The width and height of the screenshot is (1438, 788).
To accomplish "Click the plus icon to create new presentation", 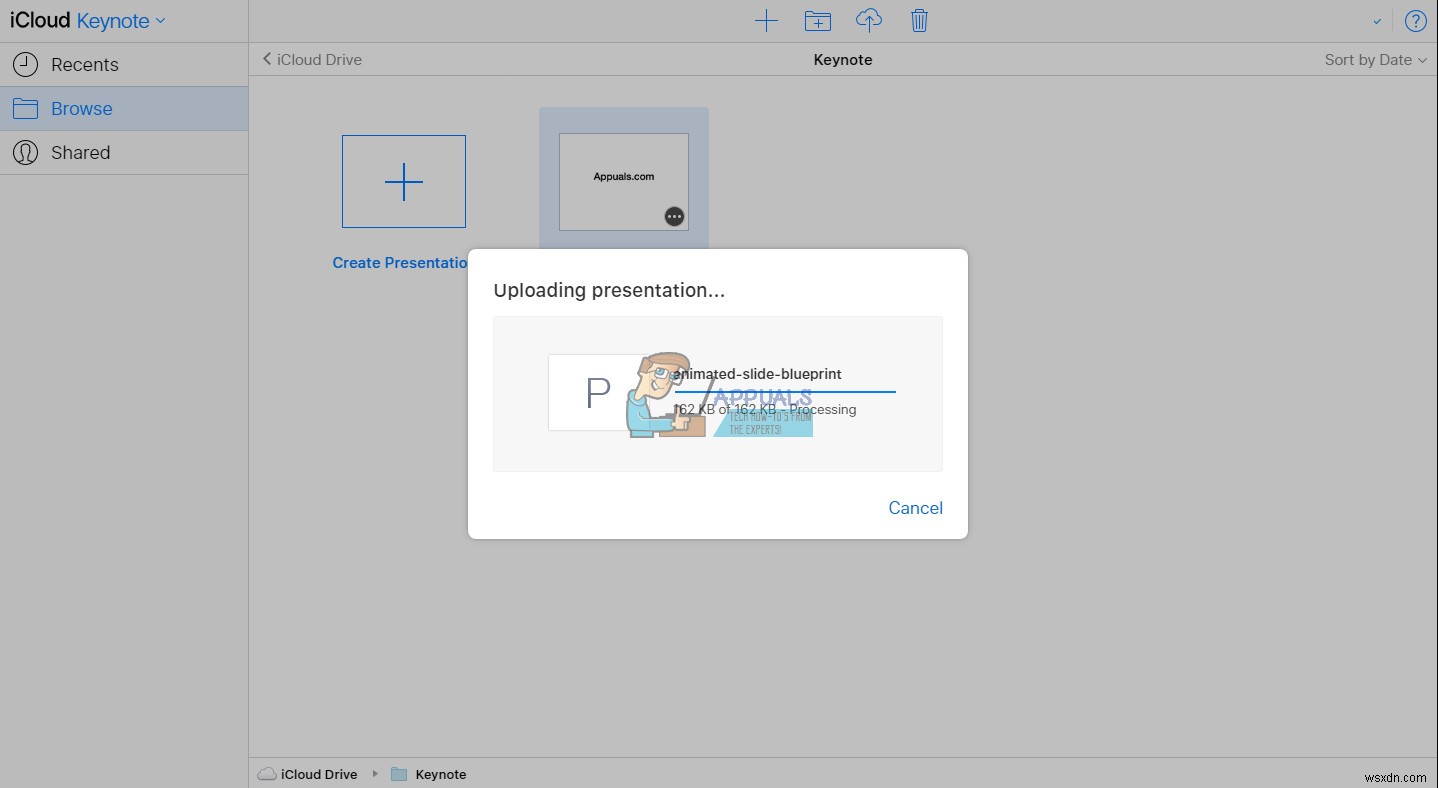I will (766, 20).
